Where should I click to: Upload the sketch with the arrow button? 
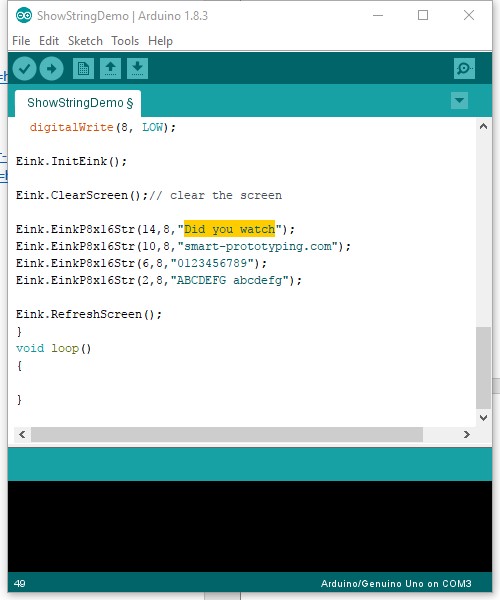click(52, 69)
